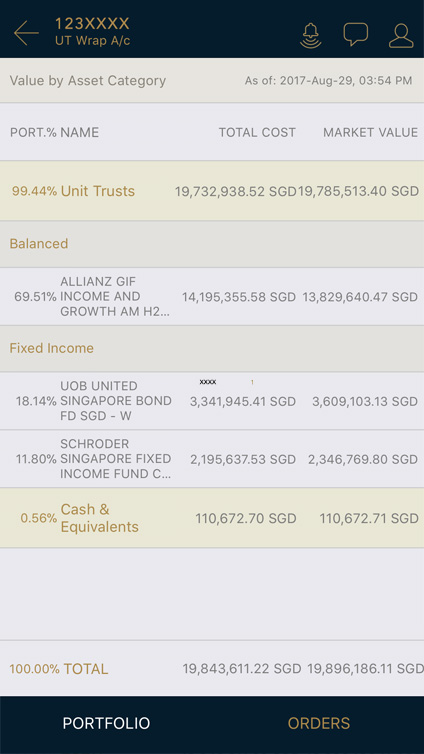This screenshot has height=754, width=424.
Task: Click the NAME column header
Action: (x=79, y=132)
